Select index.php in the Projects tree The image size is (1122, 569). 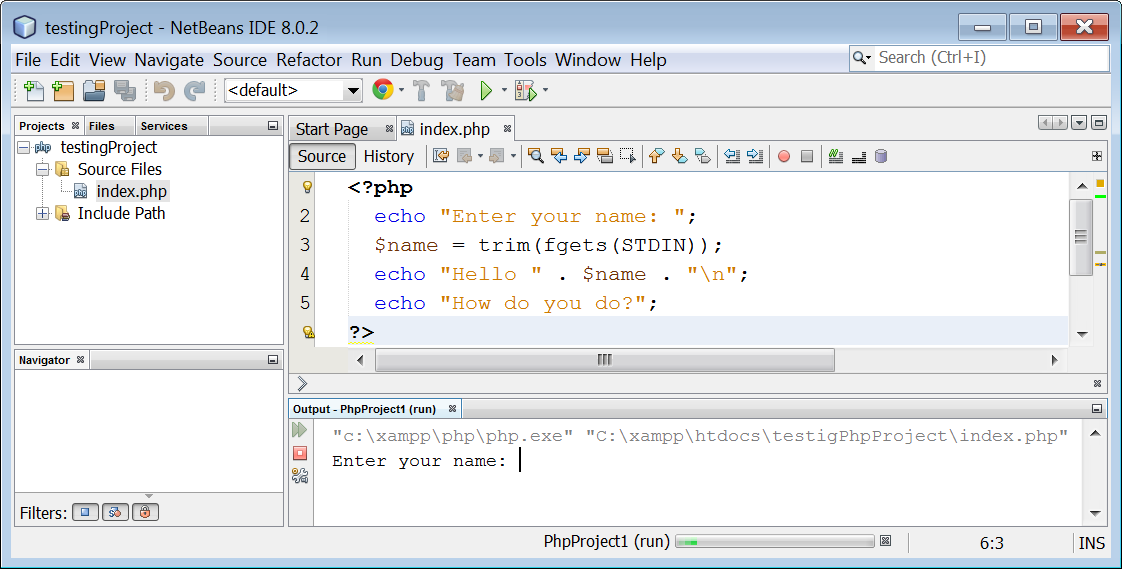coord(132,191)
